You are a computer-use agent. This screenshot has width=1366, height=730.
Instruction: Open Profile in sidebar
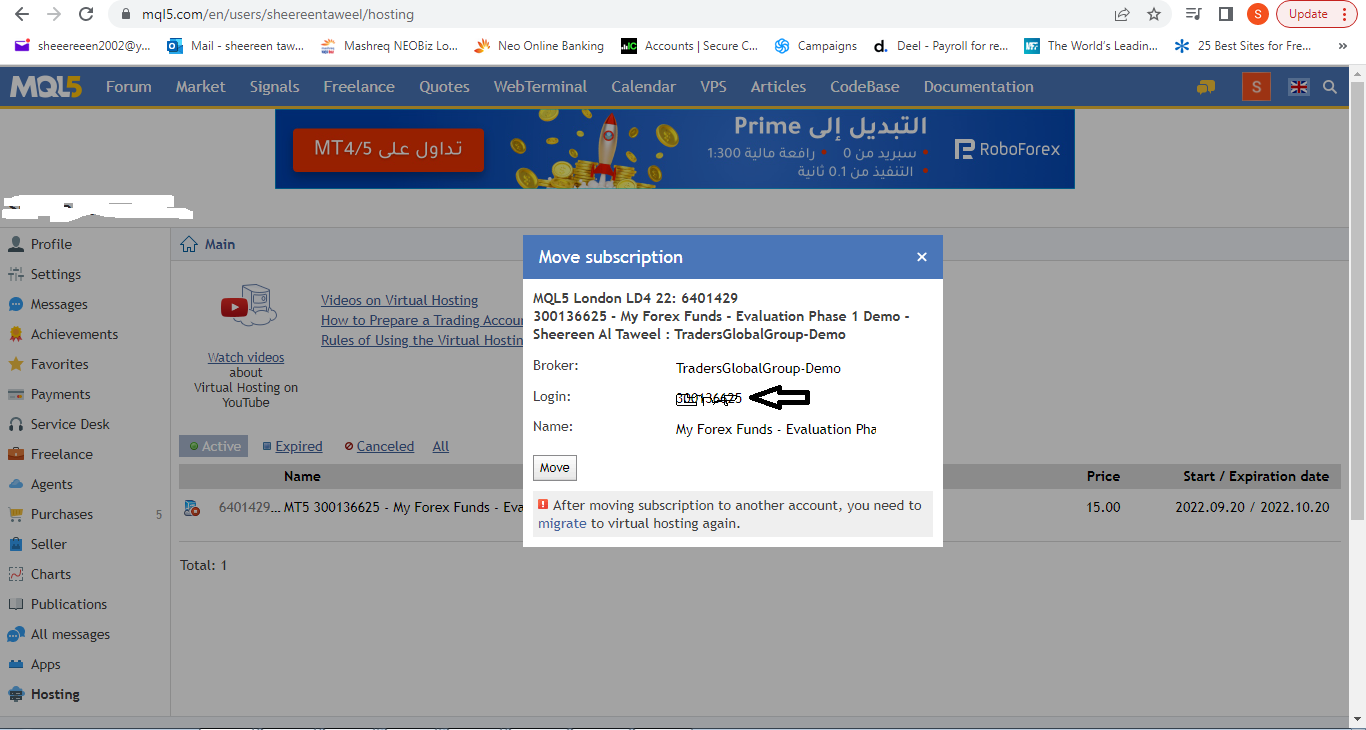[x=51, y=244]
